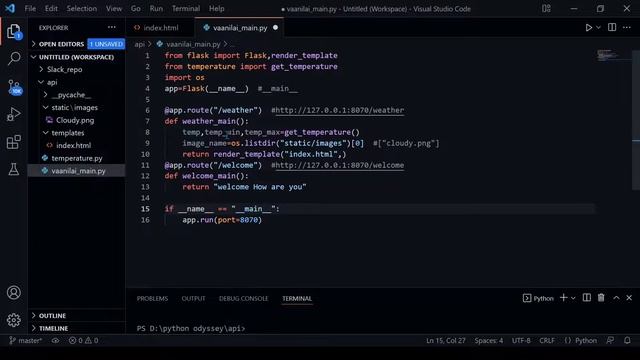Open Source Control view icon

pyautogui.click(x=14, y=87)
